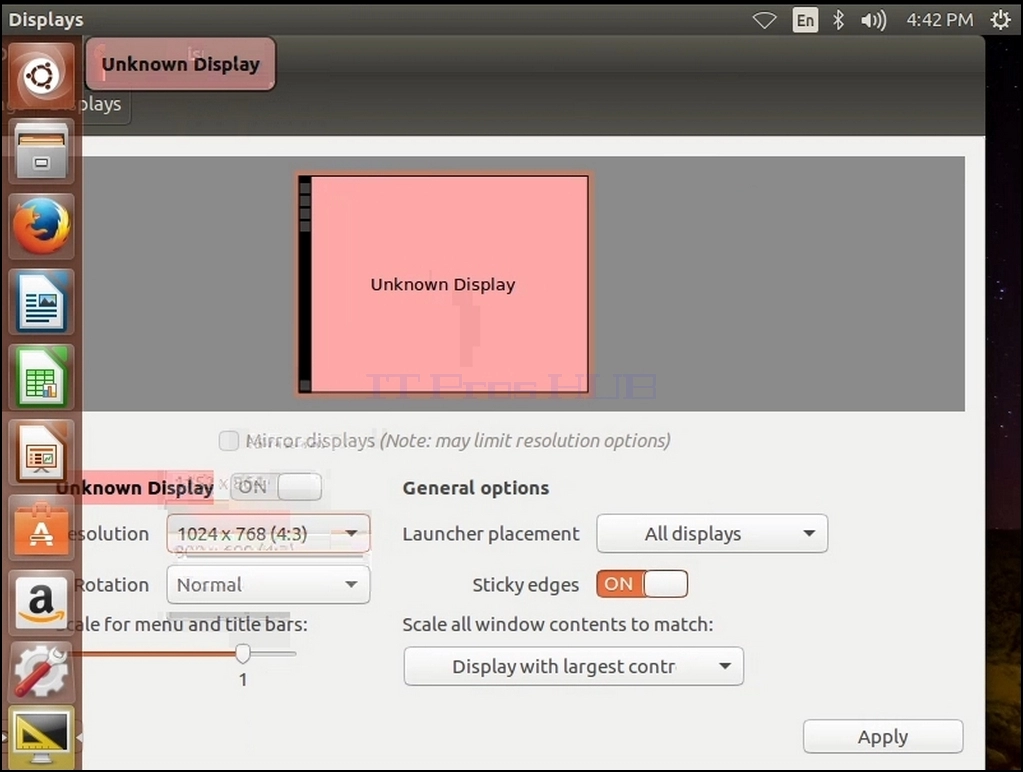The width and height of the screenshot is (1023, 772).
Task: Open LibreOffice Impress
Action: click(41, 452)
